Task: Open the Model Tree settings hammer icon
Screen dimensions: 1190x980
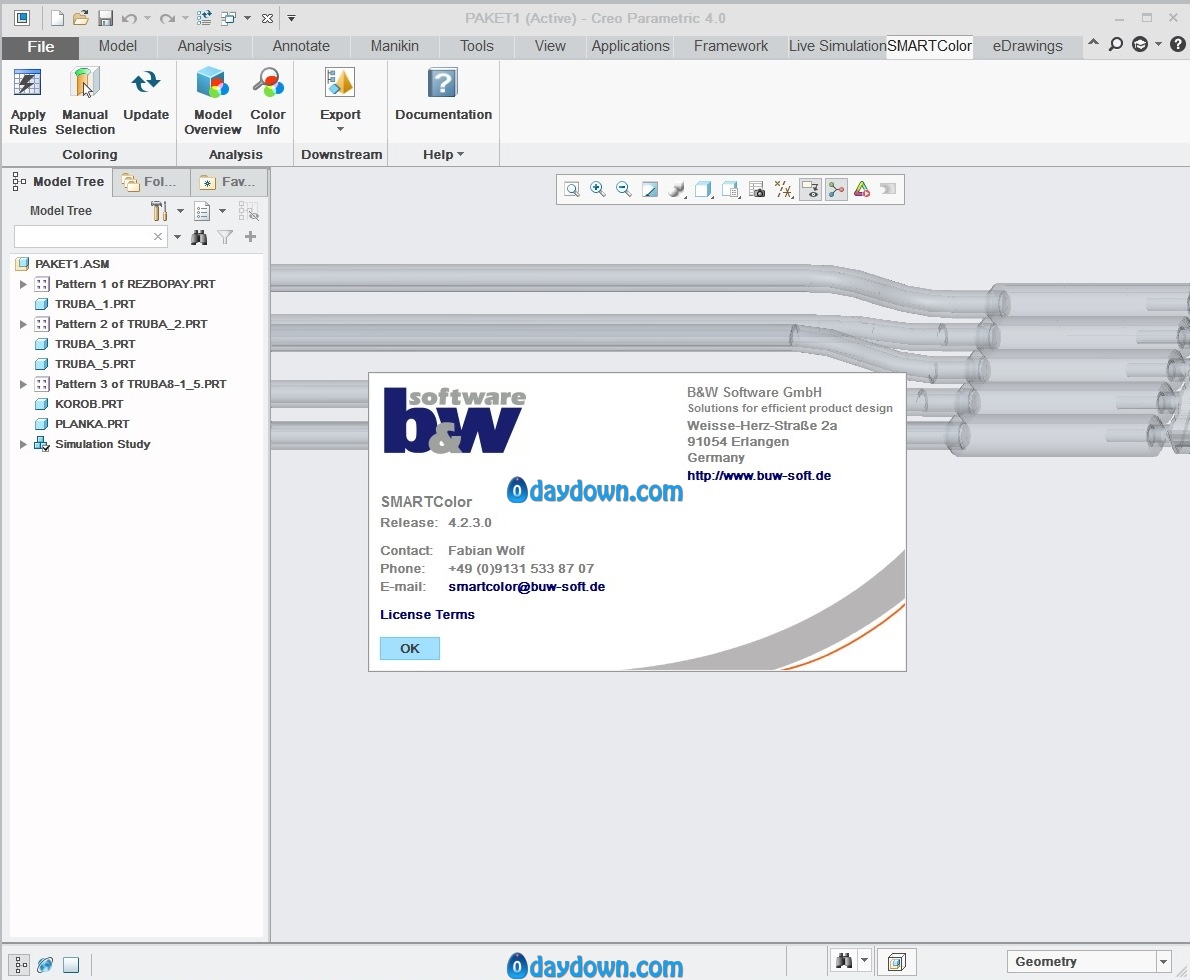Action: tap(159, 211)
